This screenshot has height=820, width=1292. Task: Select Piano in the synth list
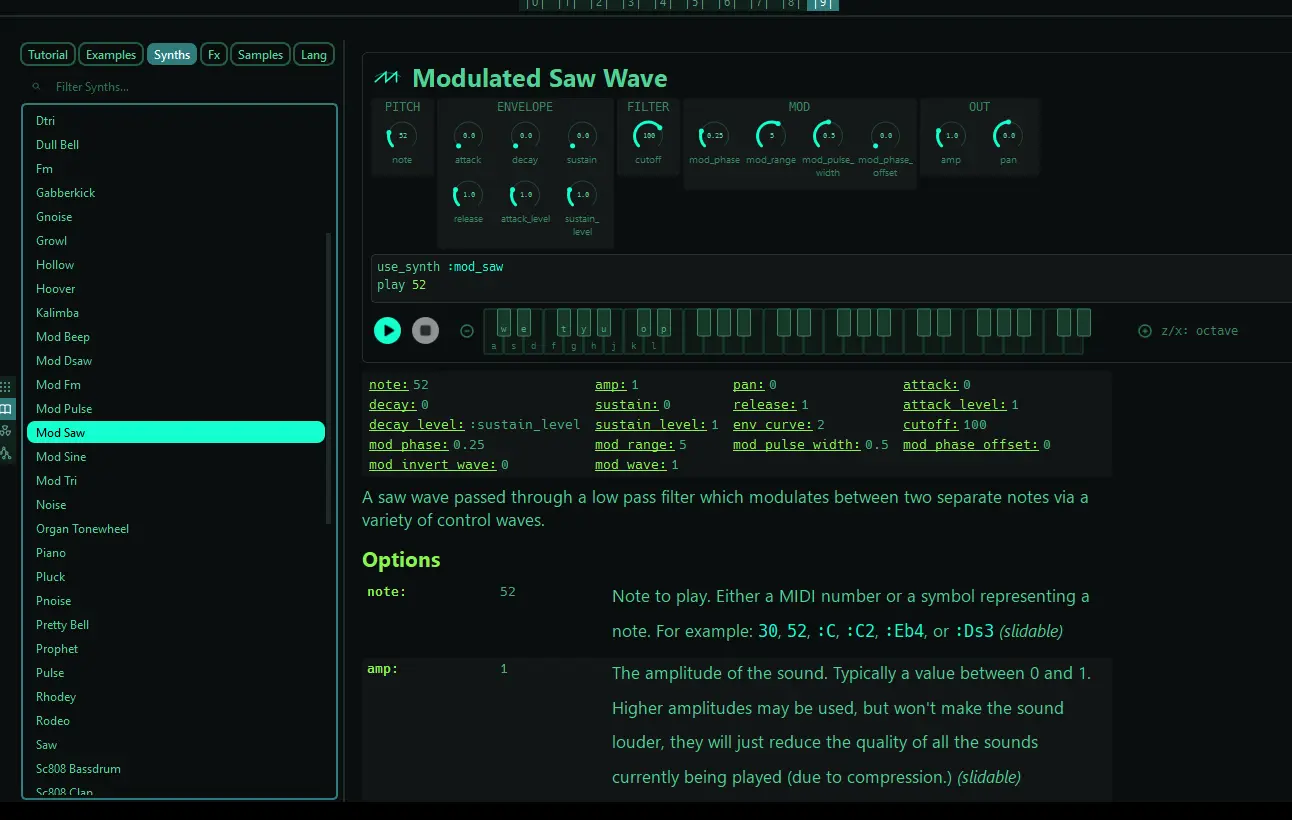click(176, 553)
